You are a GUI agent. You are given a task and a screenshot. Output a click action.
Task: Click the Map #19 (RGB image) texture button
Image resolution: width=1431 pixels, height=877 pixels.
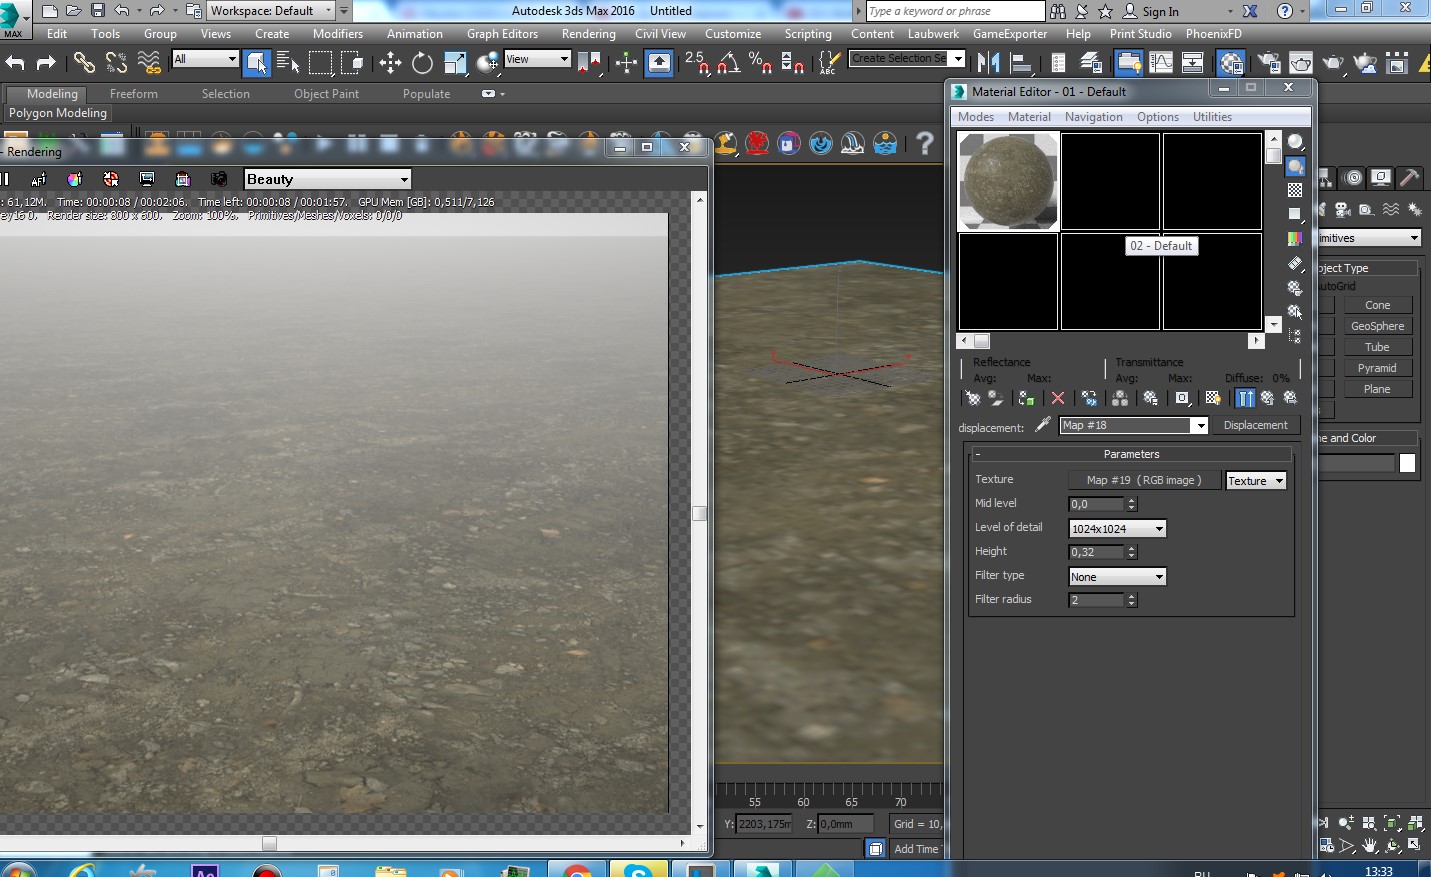pos(1144,480)
